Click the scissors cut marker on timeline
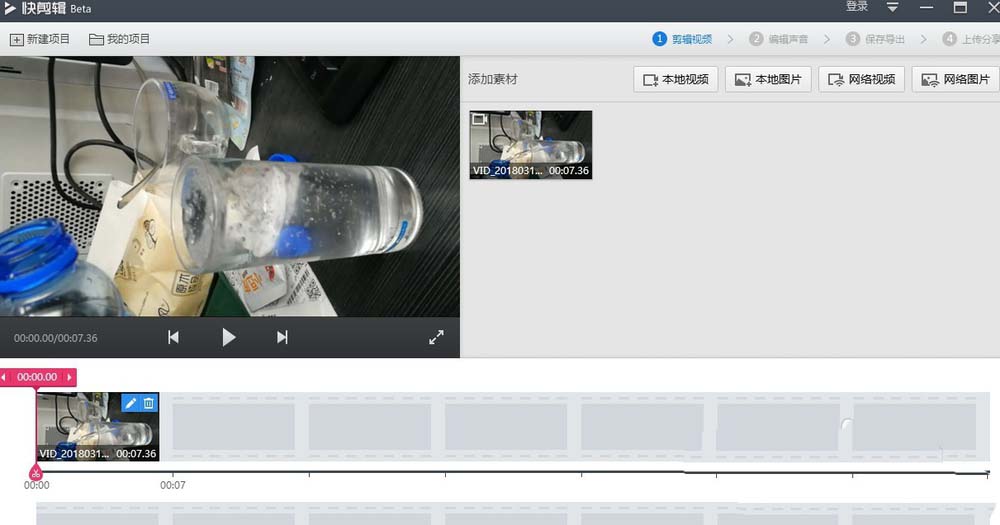The height and width of the screenshot is (525, 1000). pos(36,473)
